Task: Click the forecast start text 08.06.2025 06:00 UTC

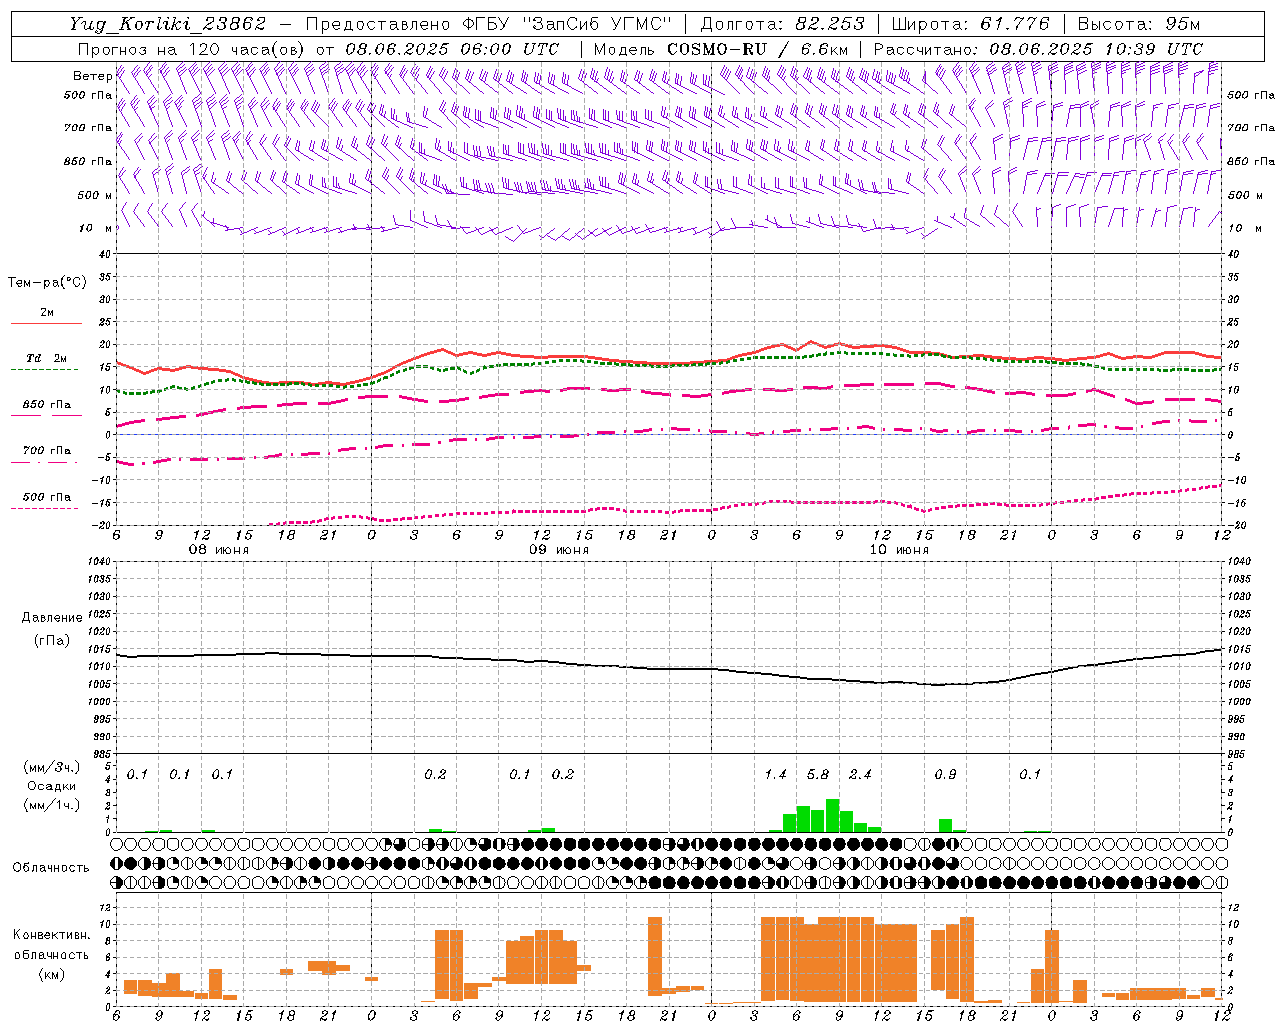Action: tap(452, 49)
